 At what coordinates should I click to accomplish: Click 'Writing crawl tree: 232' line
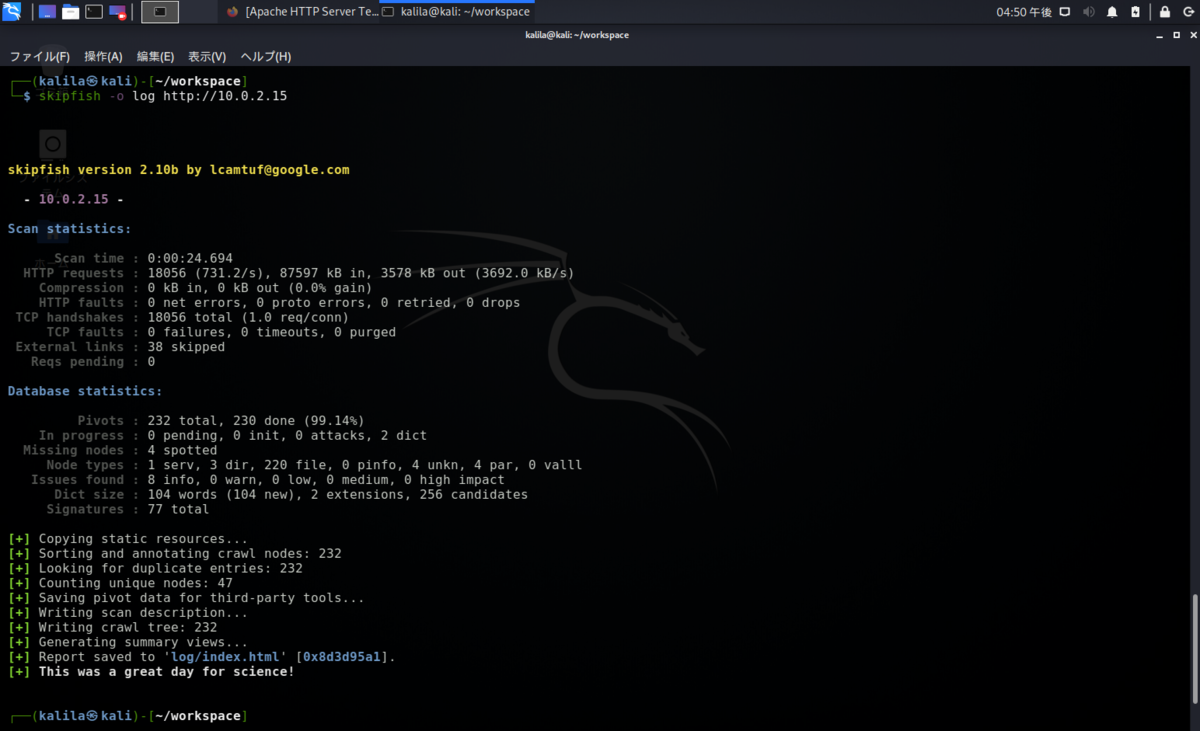pos(112,627)
